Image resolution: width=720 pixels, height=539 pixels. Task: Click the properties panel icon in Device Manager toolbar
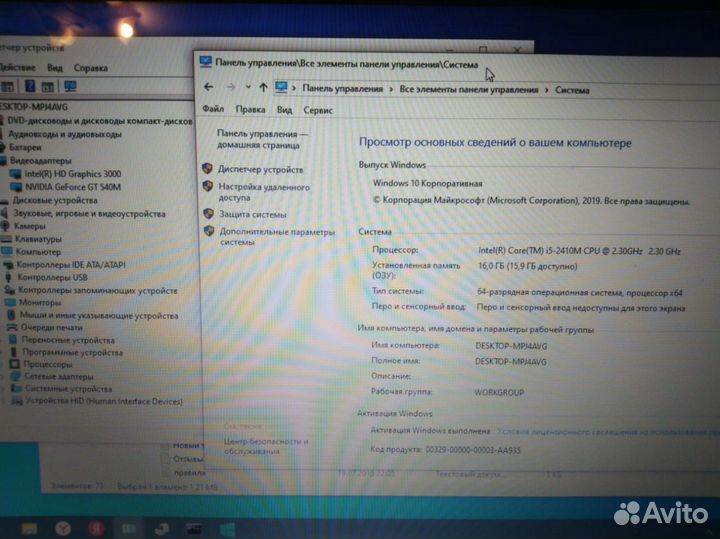pos(48,86)
